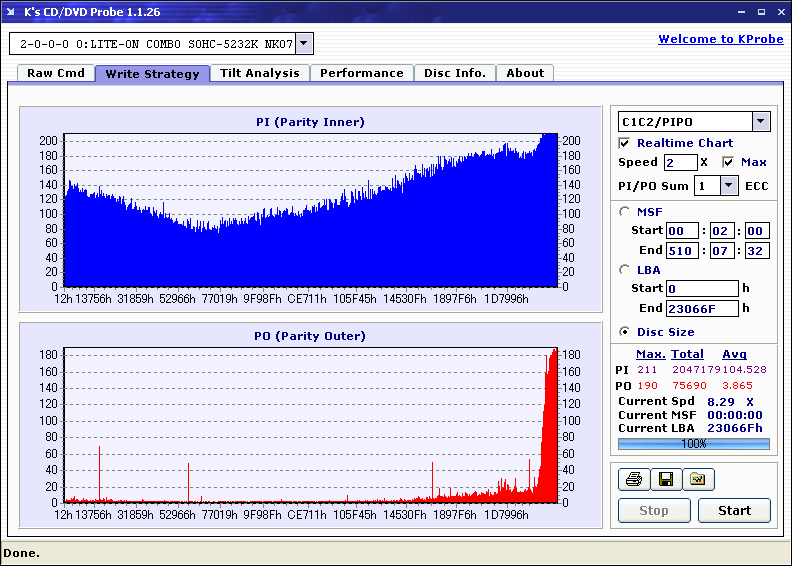Click the PI Max value 211
Image resolution: width=792 pixels, height=566 pixels.
(x=647, y=370)
